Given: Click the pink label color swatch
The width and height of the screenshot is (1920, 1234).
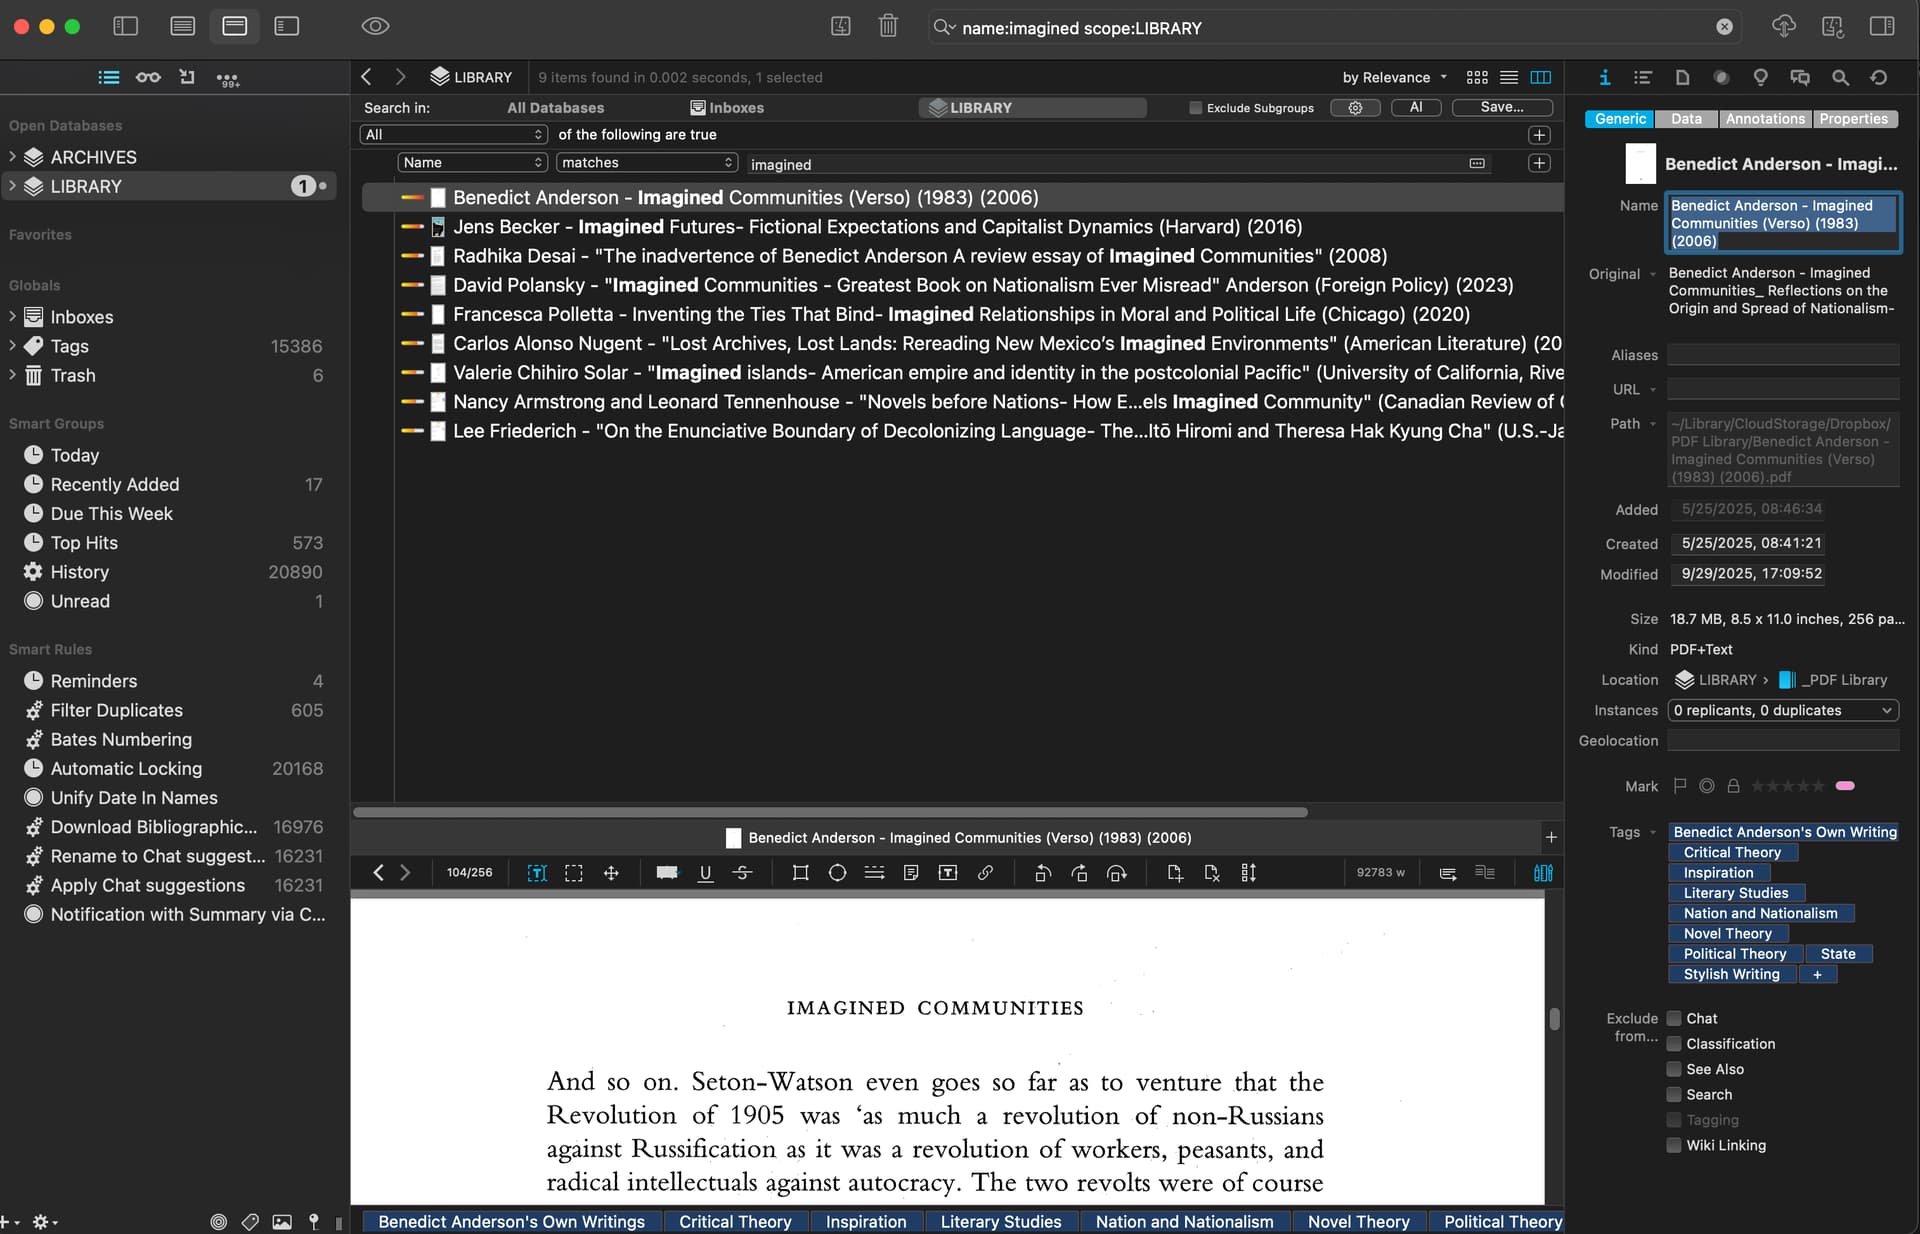Looking at the screenshot, I should coord(1845,787).
